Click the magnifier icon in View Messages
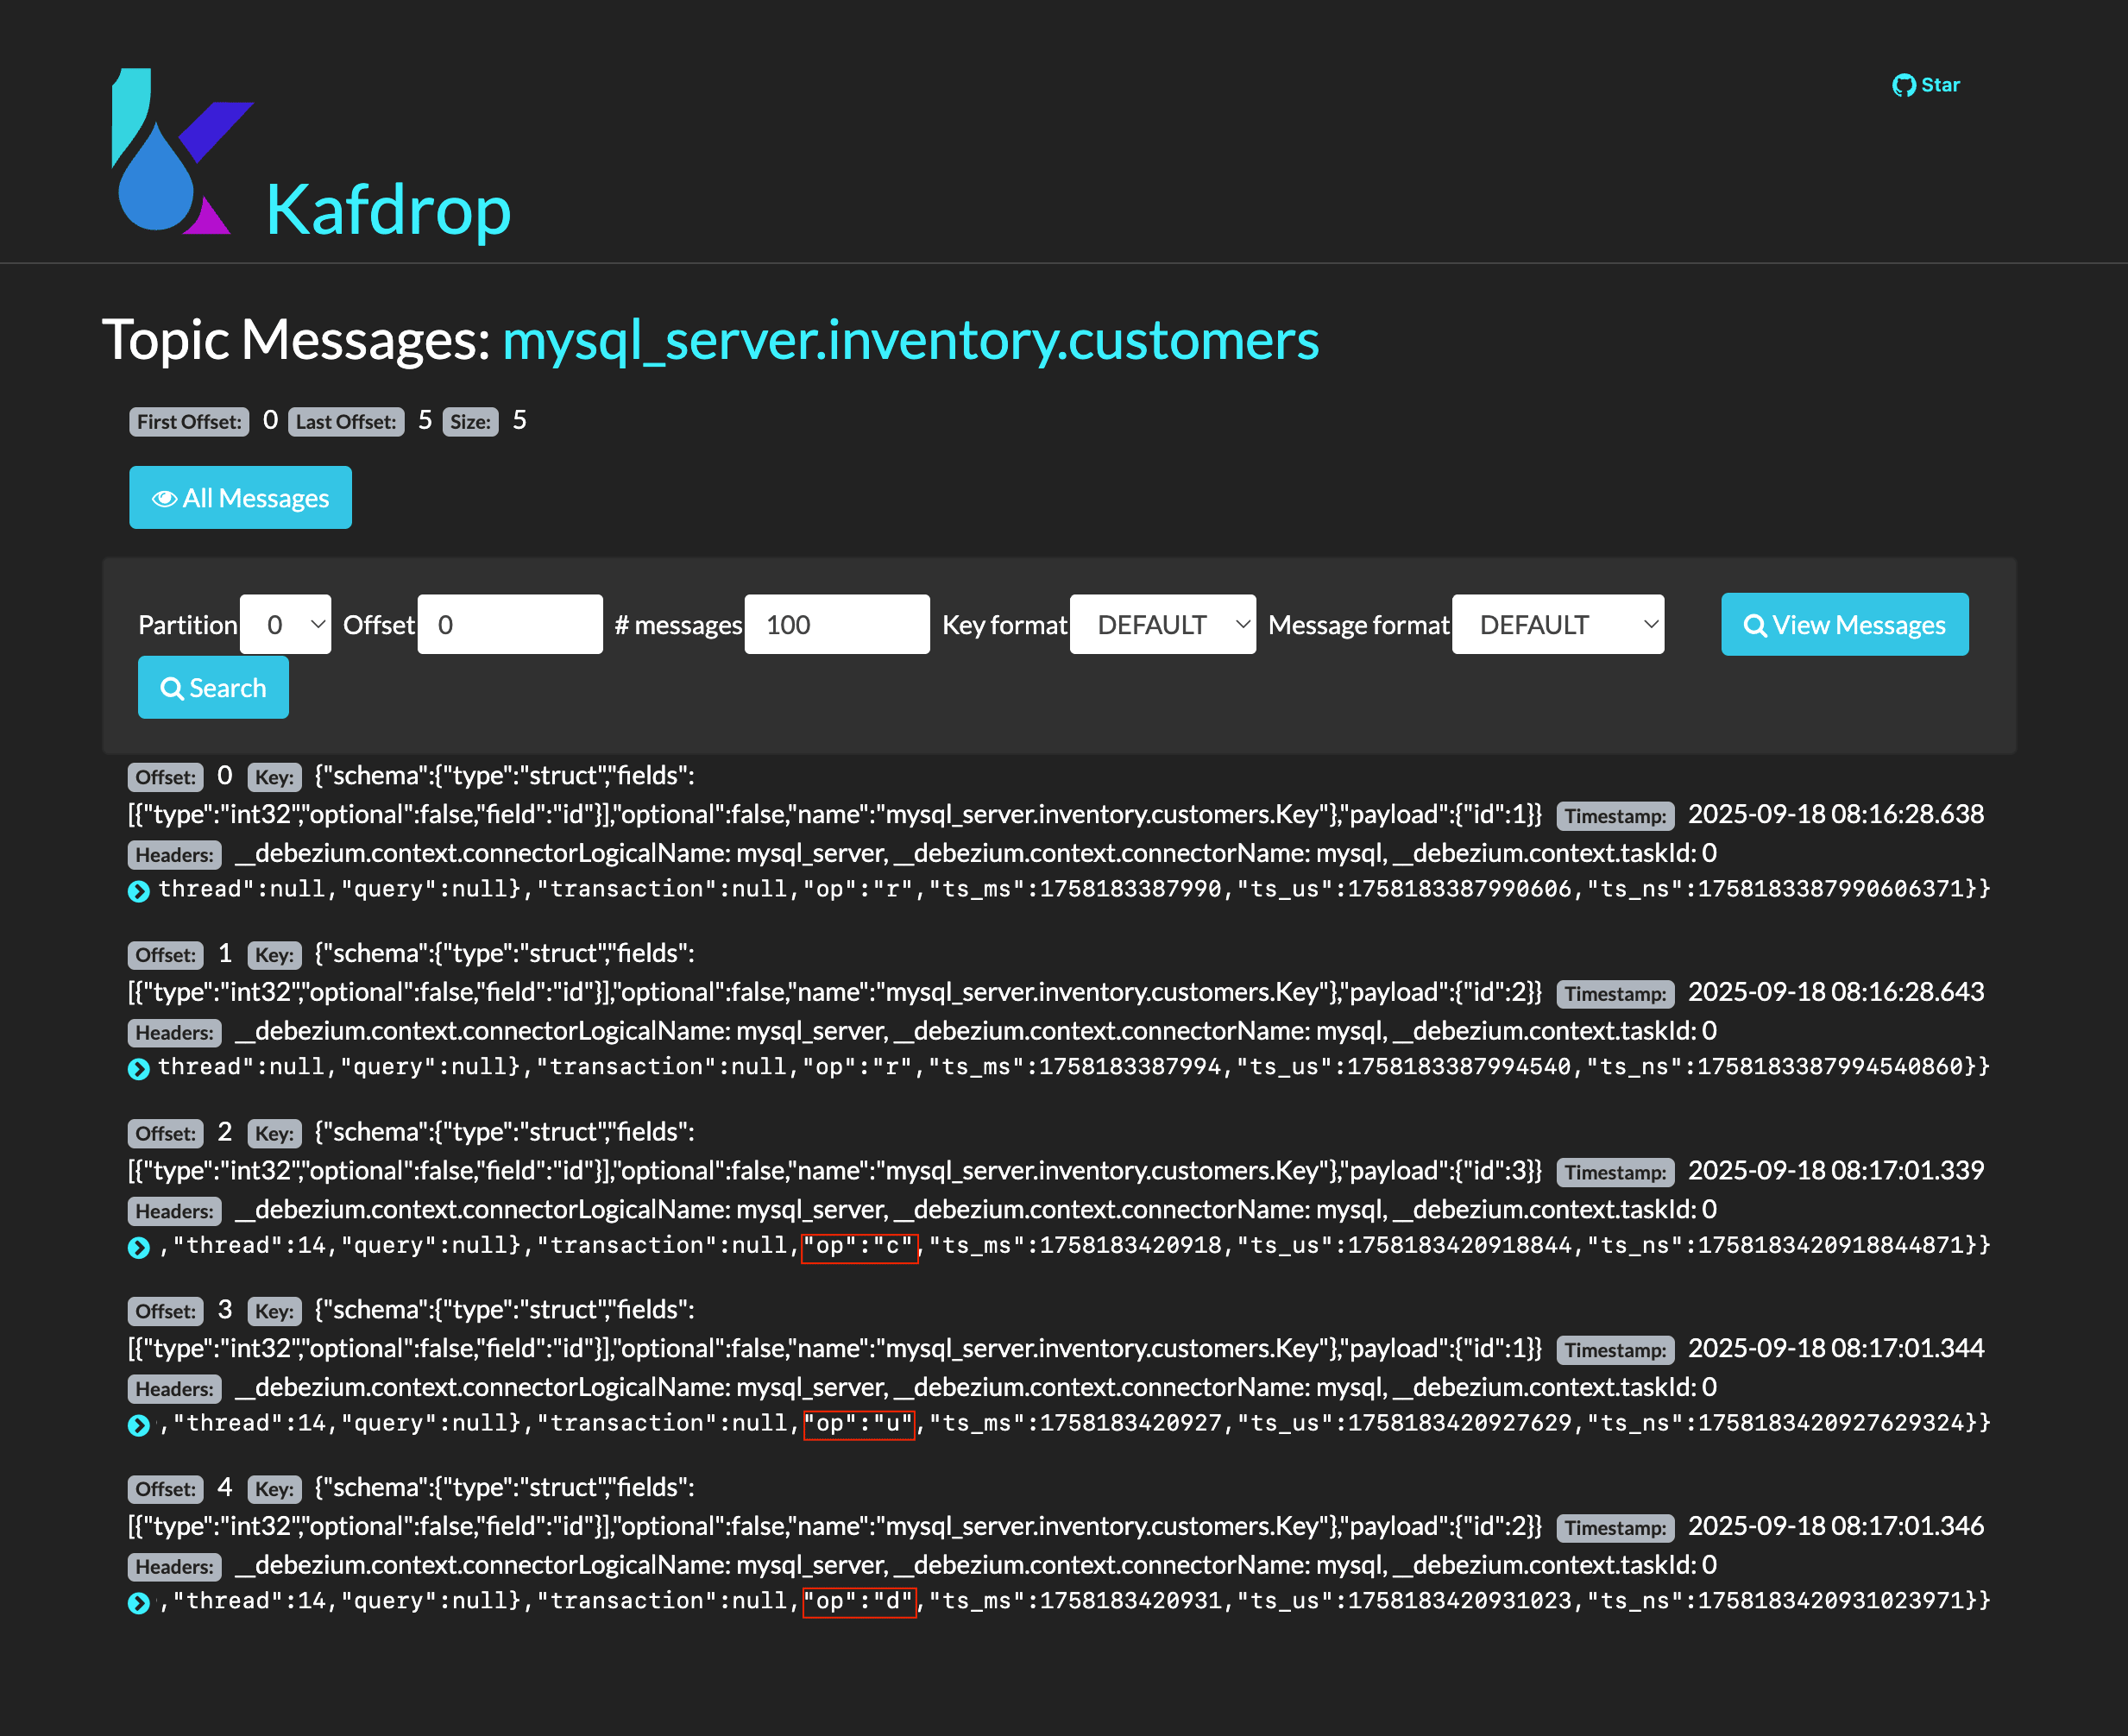 pyautogui.click(x=1754, y=626)
